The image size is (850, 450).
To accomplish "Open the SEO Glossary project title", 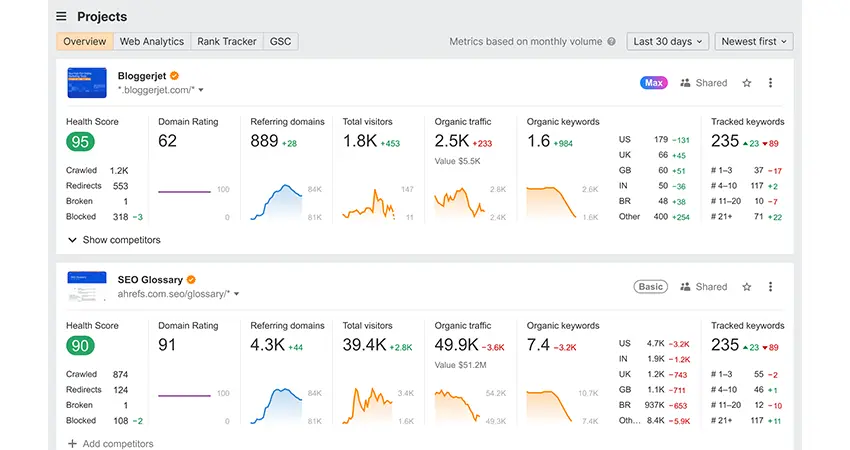I will [150, 280].
